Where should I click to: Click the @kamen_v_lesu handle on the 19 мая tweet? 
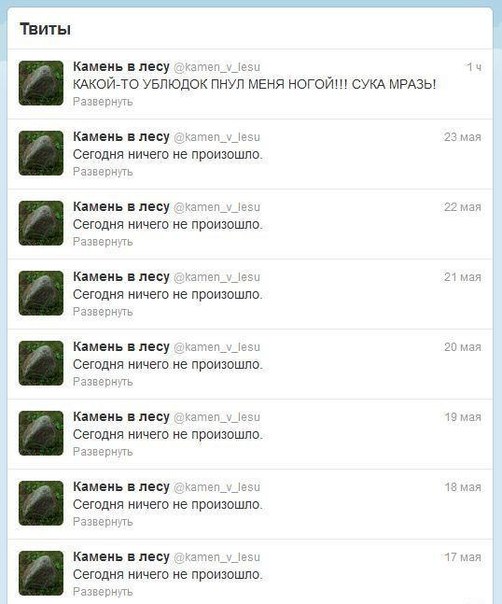[x=217, y=417]
